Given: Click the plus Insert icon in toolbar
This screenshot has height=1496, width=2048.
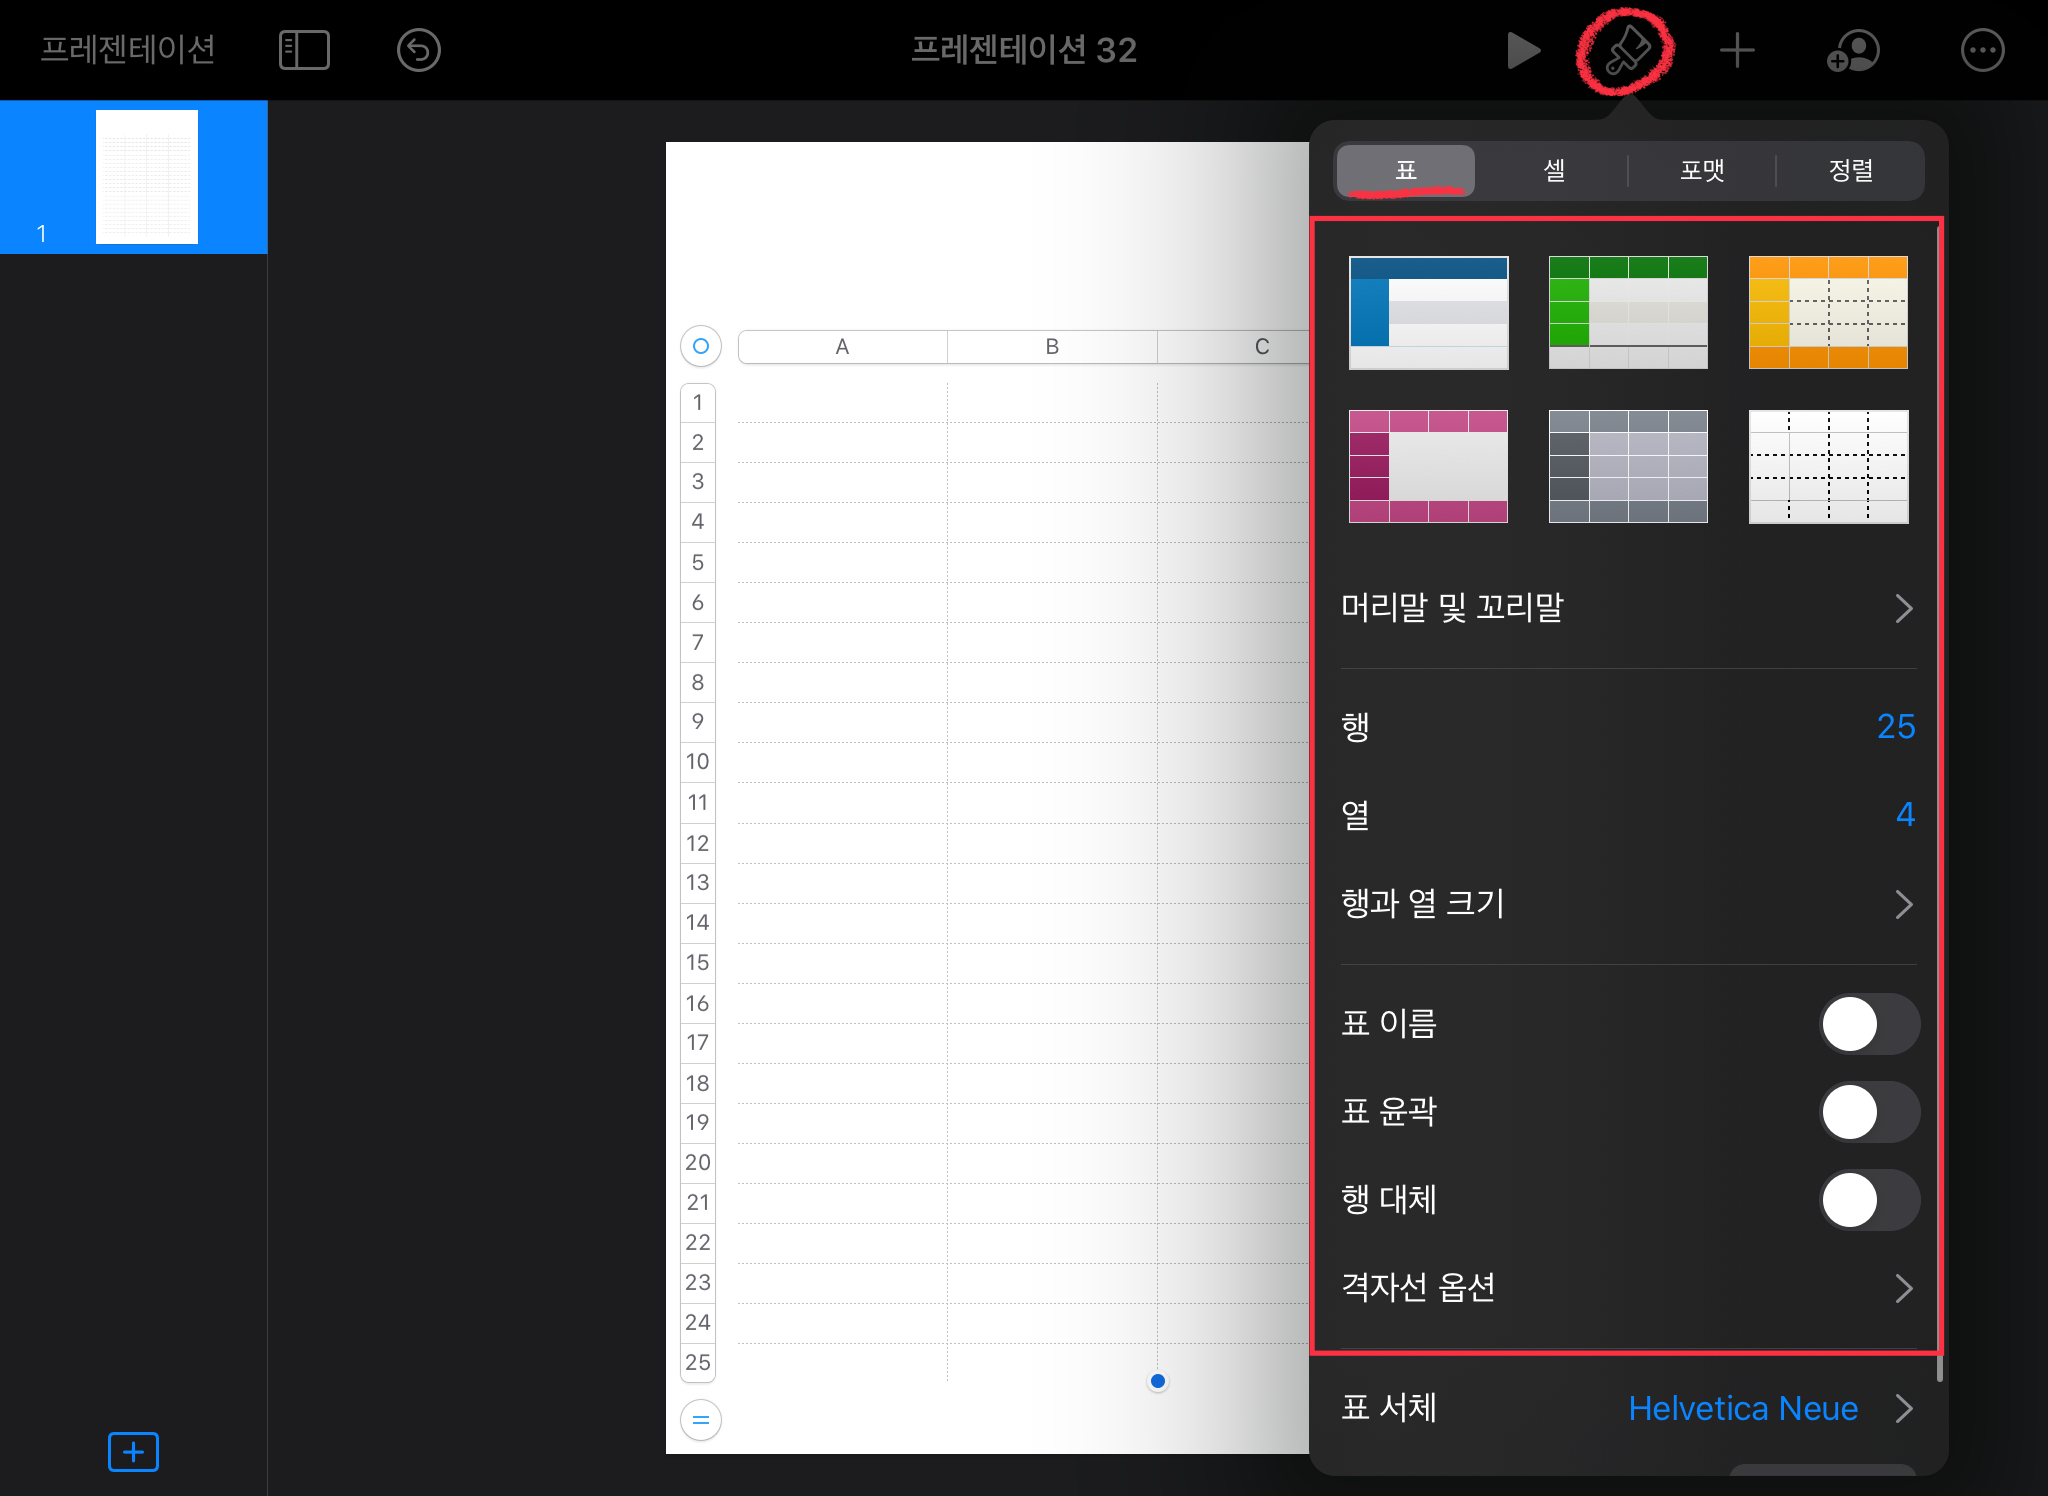Looking at the screenshot, I should (x=1737, y=50).
